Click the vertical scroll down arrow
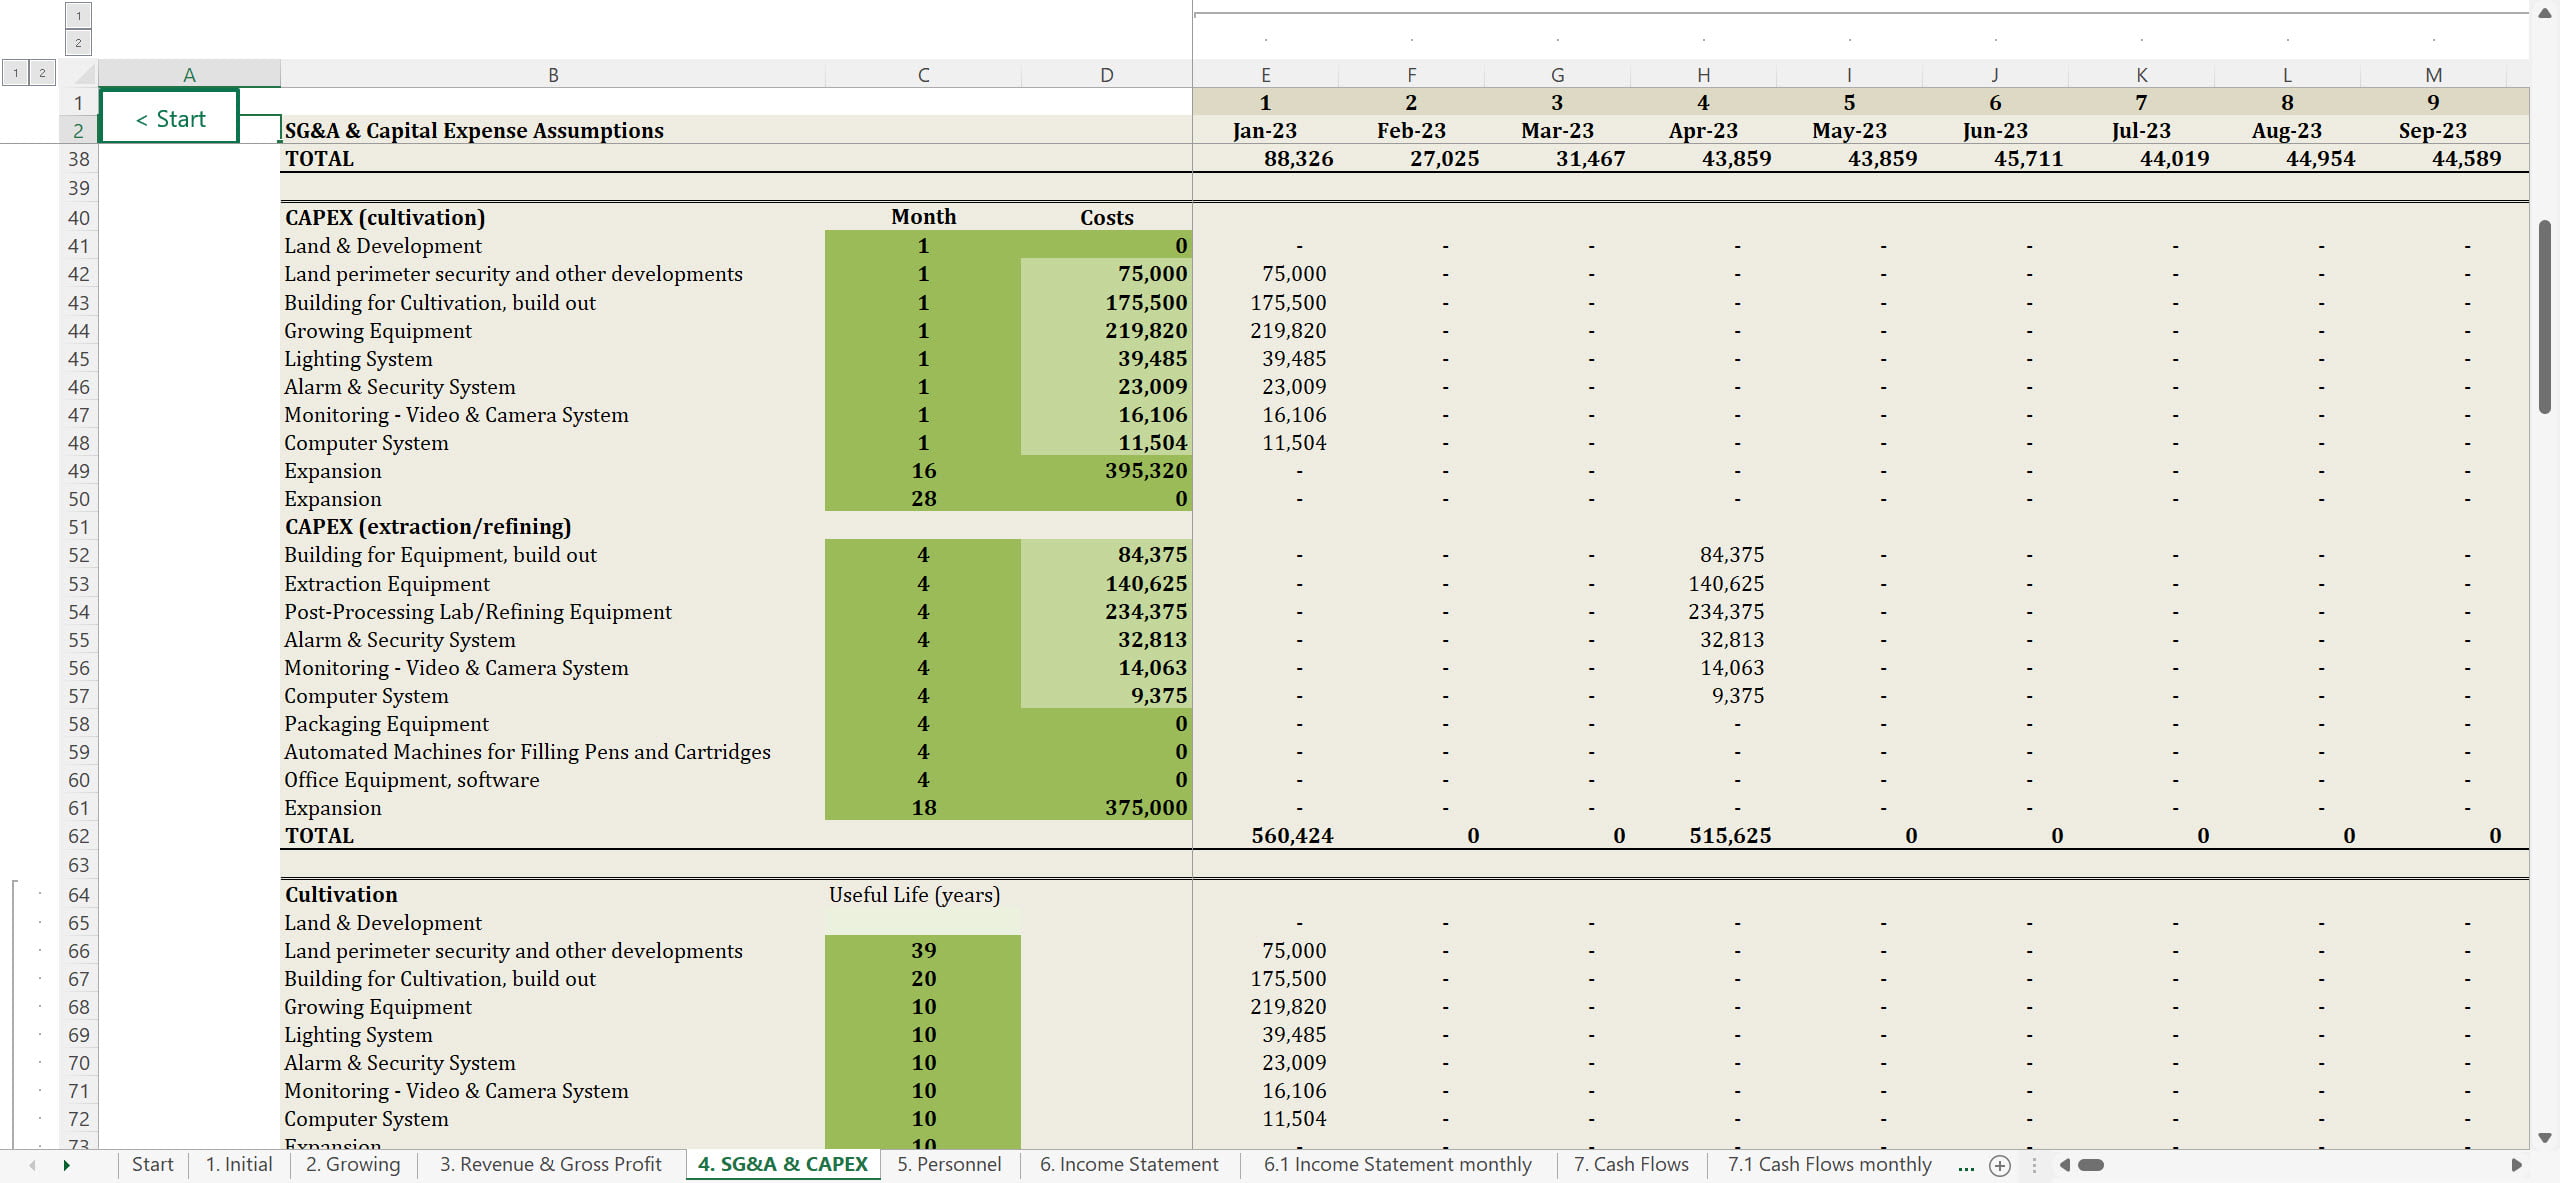2560x1183 pixels. click(x=2545, y=1138)
